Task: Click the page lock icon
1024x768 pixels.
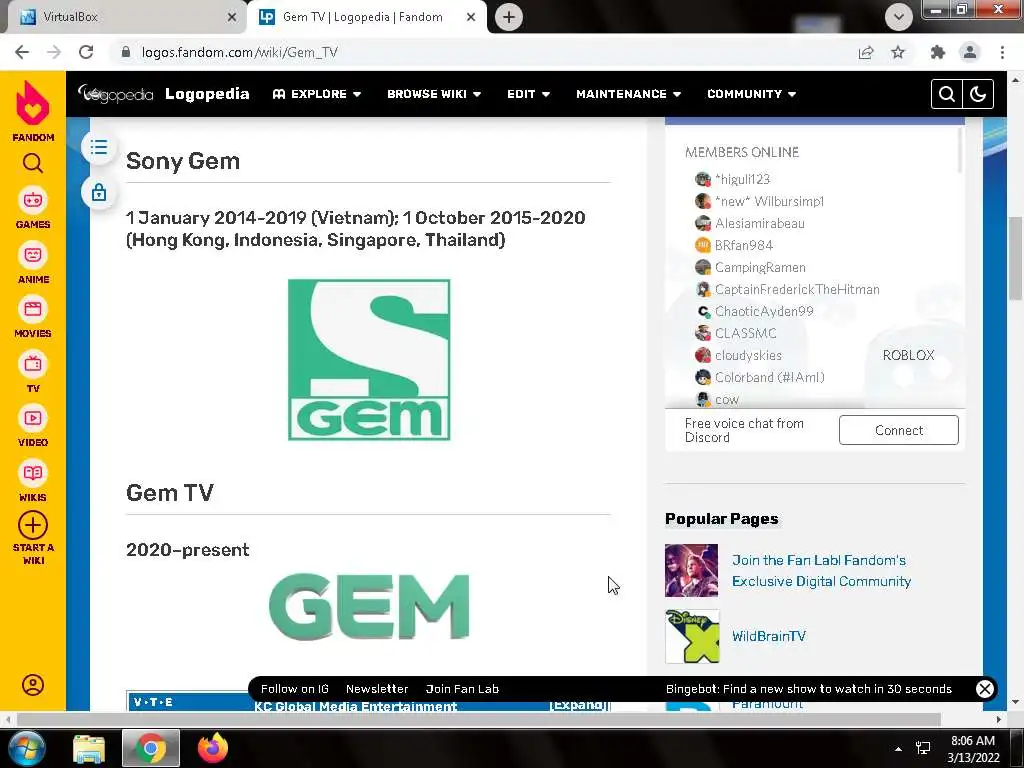Action: pyautogui.click(x=99, y=192)
